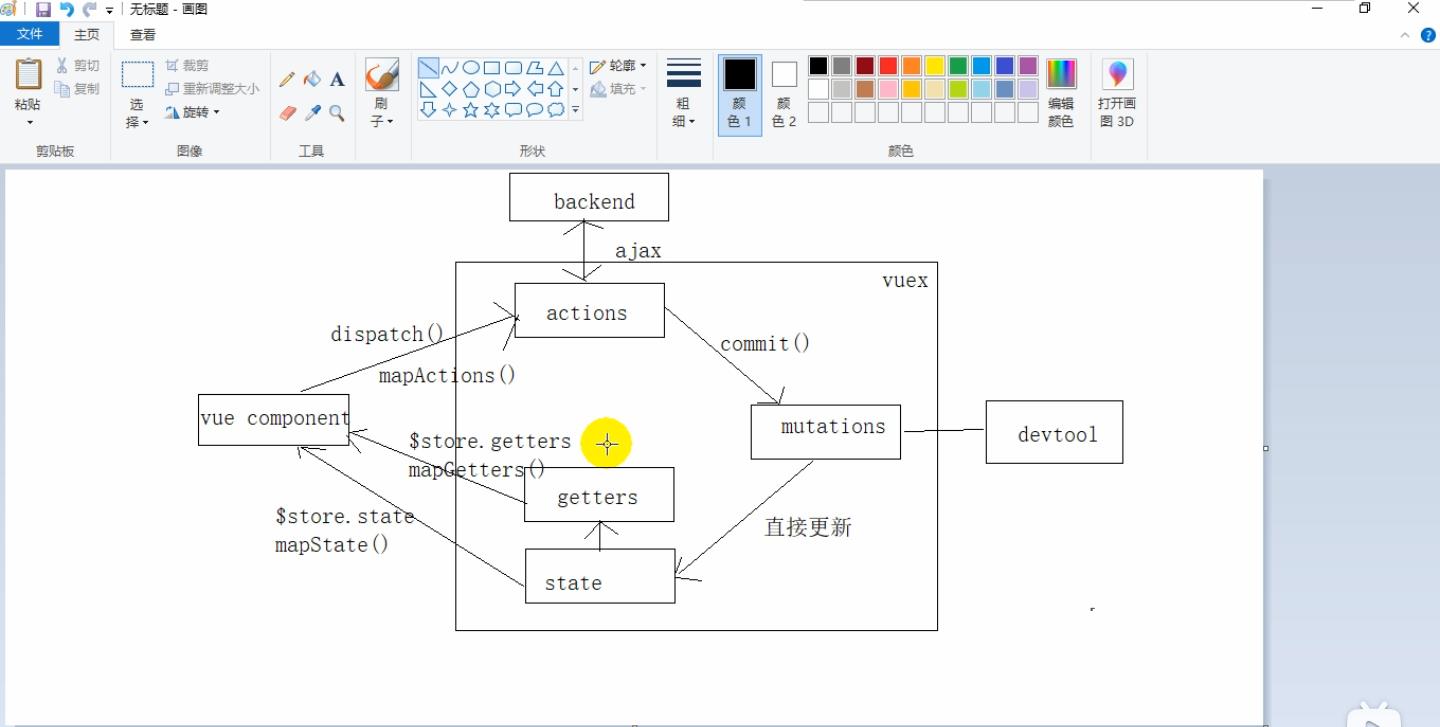Expand the shapes gallery more arrow

[x=576, y=111]
